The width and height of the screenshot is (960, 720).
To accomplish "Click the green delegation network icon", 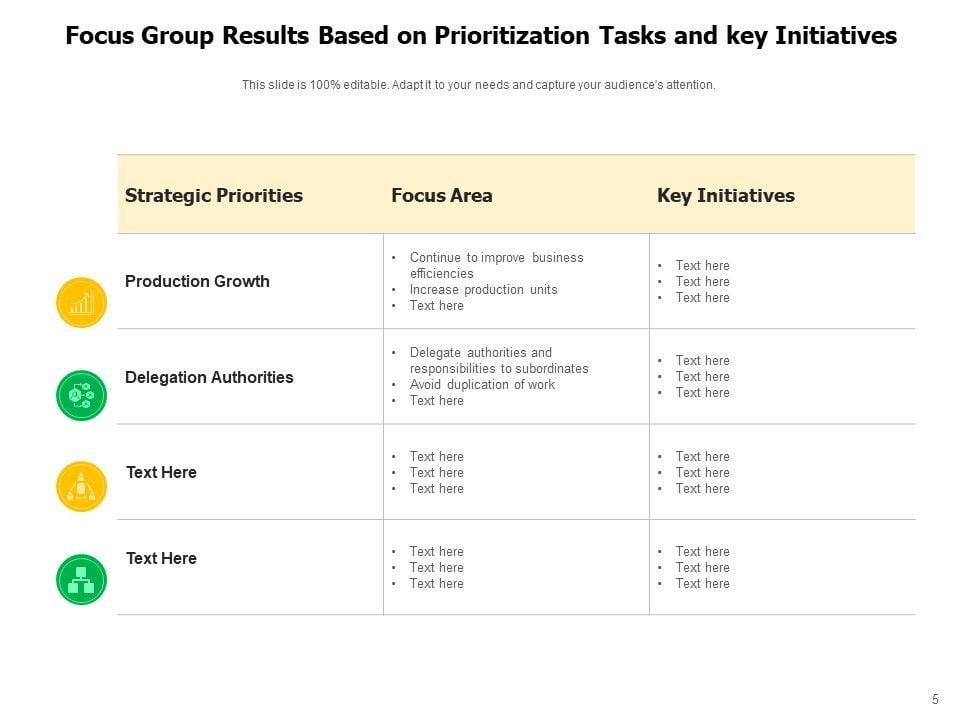I will [x=81, y=396].
